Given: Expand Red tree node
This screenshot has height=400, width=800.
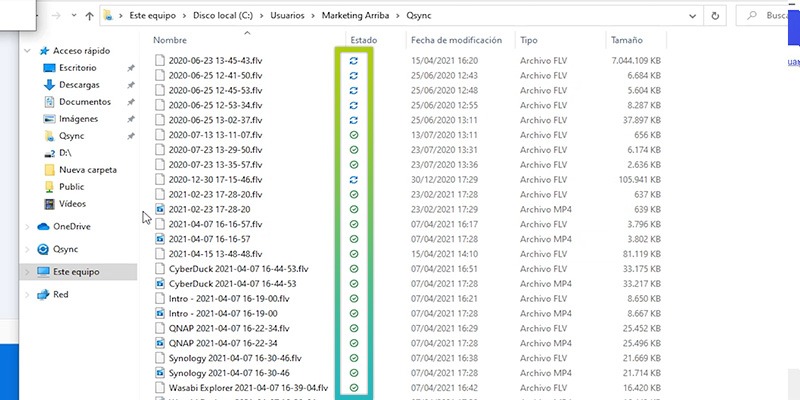Looking at the screenshot, I should [28, 294].
